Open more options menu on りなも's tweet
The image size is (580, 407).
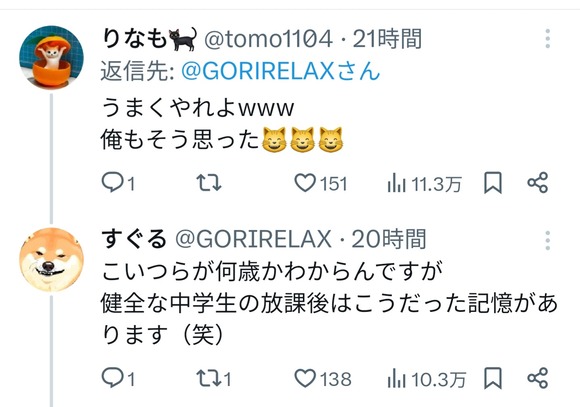[x=548, y=38]
